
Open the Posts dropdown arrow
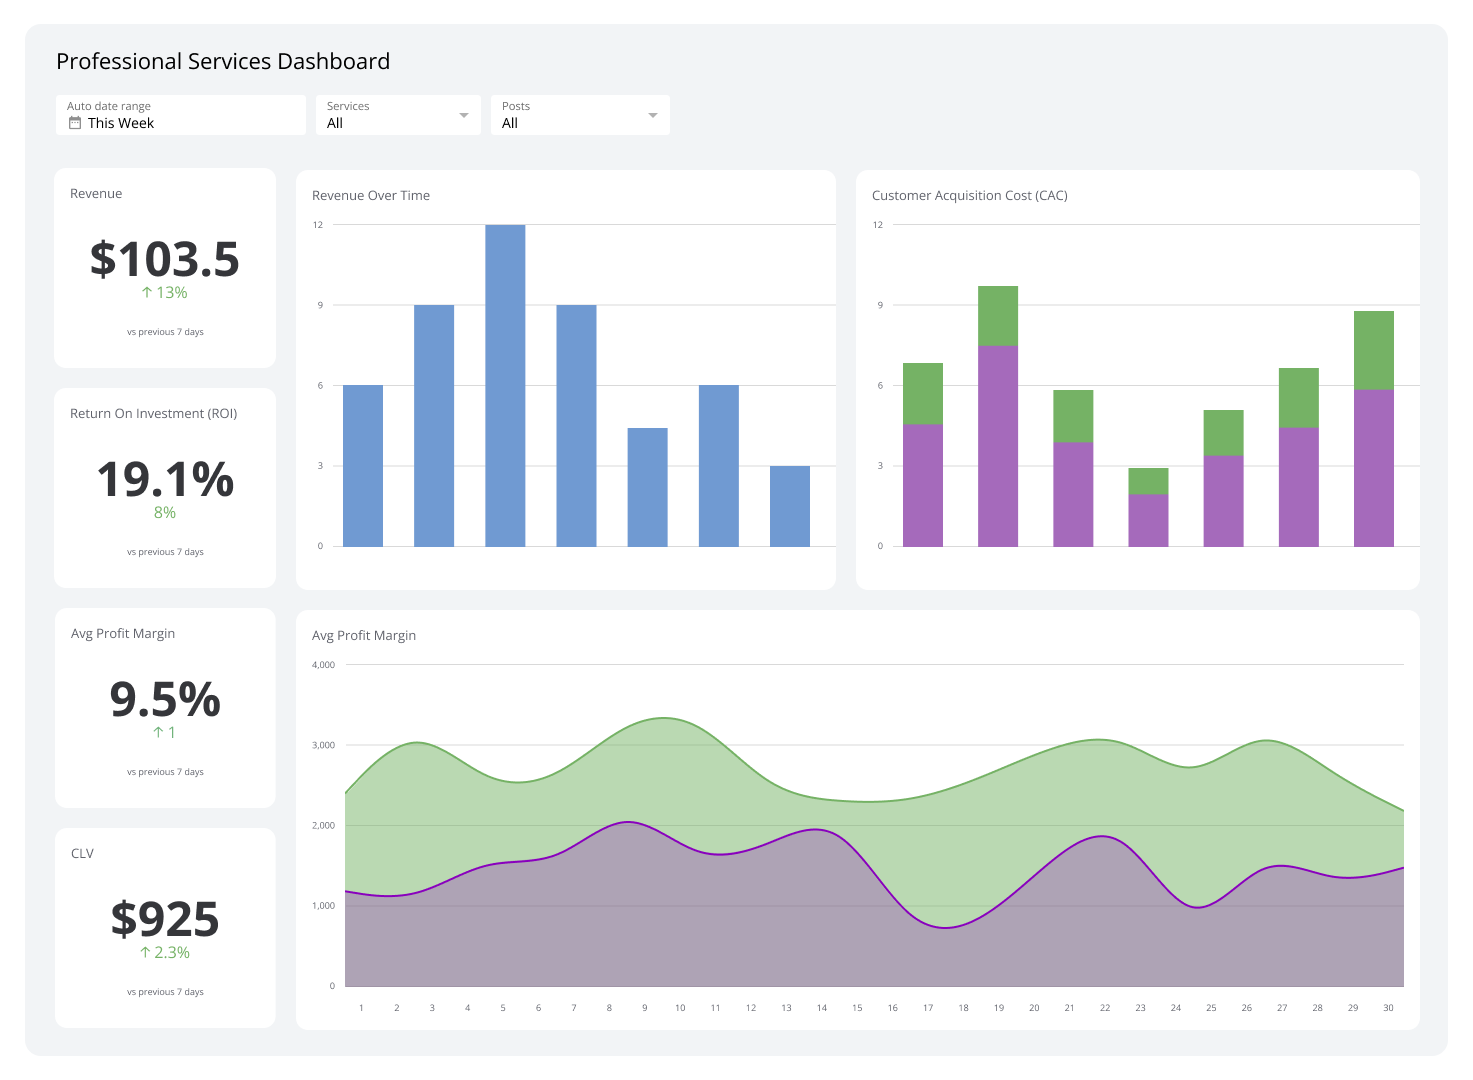point(652,114)
